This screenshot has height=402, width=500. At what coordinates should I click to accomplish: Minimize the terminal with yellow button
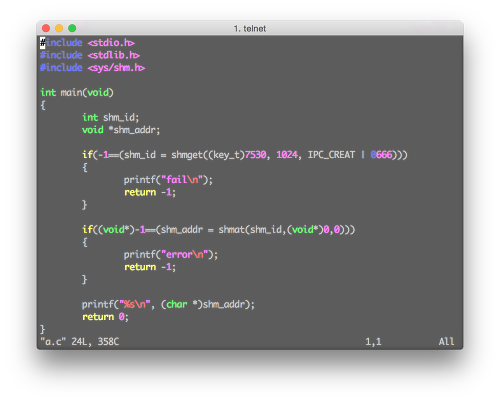59,28
